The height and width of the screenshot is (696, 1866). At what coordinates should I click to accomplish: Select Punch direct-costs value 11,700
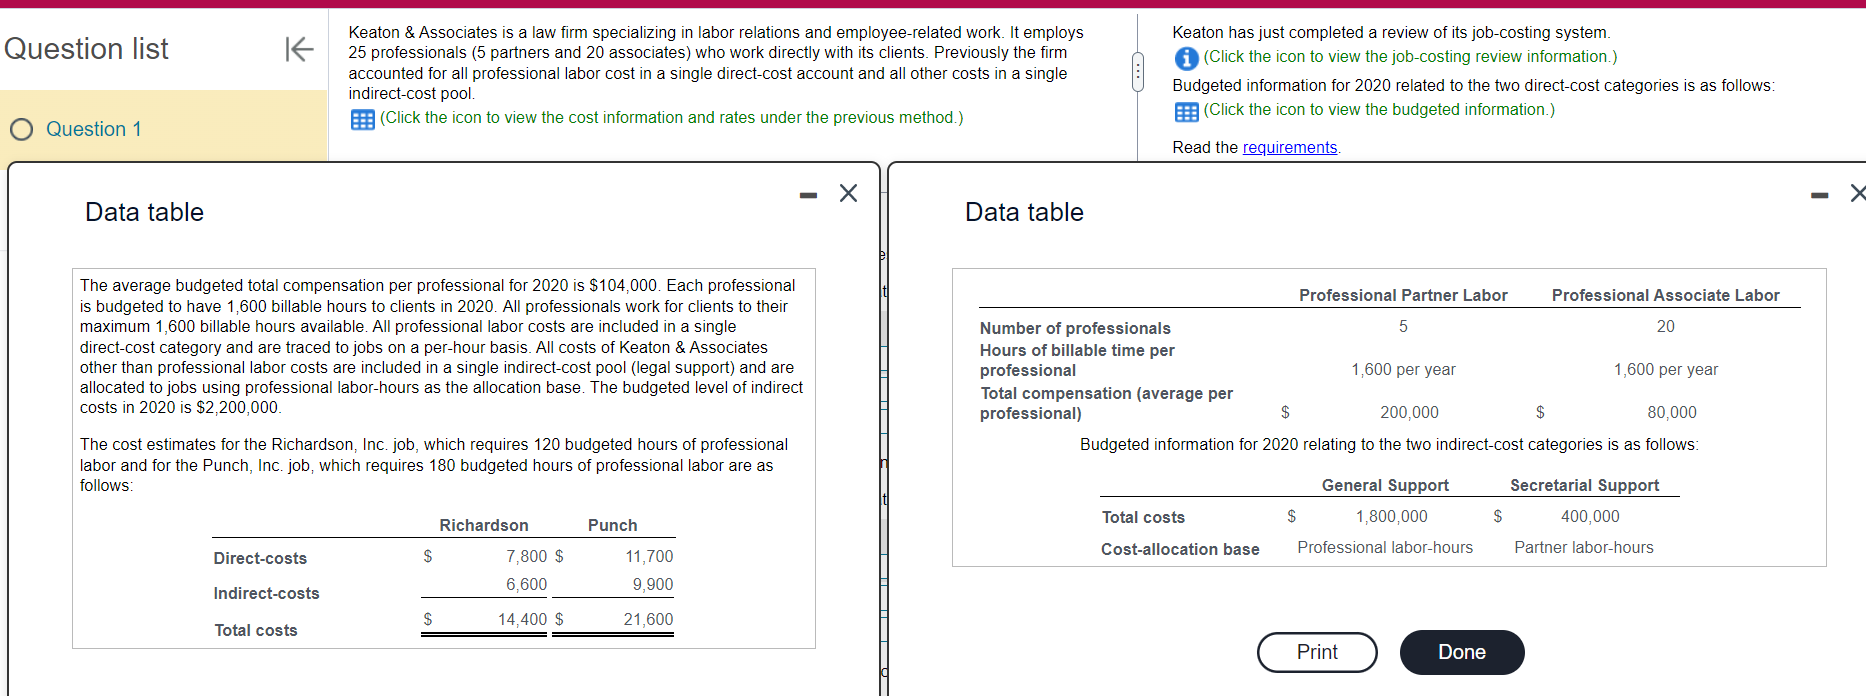pyautogui.click(x=649, y=556)
